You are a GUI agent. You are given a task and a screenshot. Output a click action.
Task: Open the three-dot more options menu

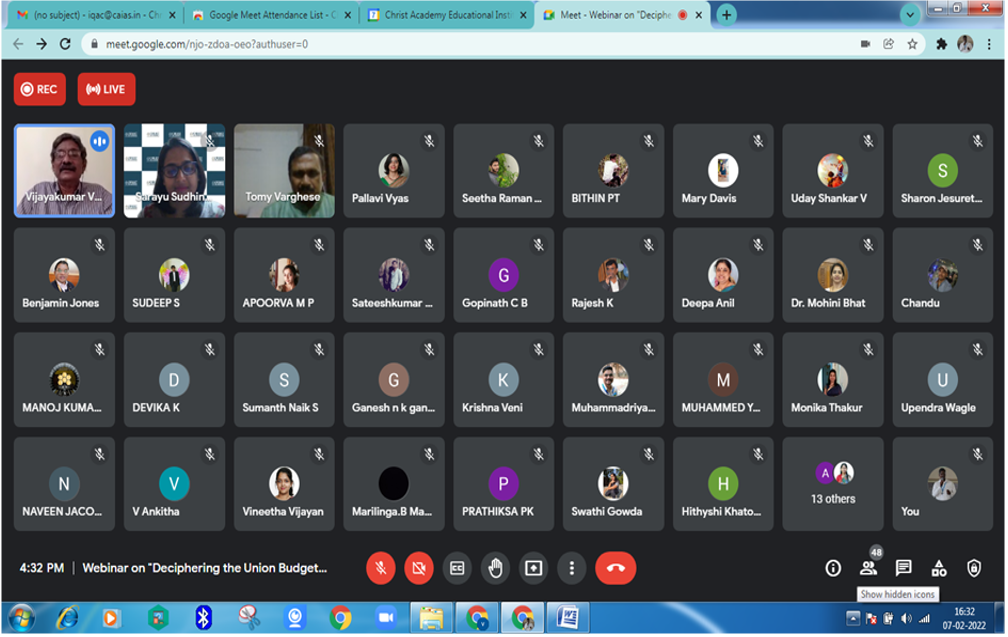click(x=572, y=568)
